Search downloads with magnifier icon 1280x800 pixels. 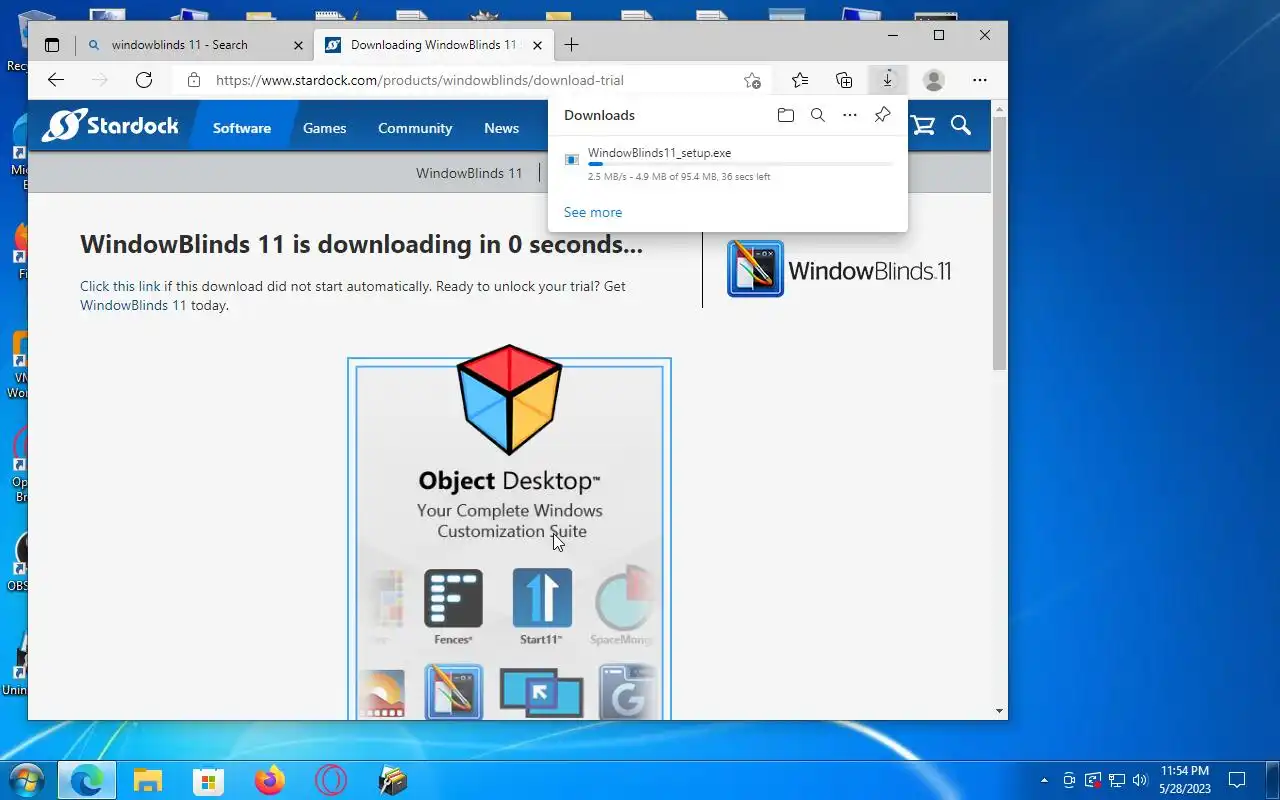(818, 115)
